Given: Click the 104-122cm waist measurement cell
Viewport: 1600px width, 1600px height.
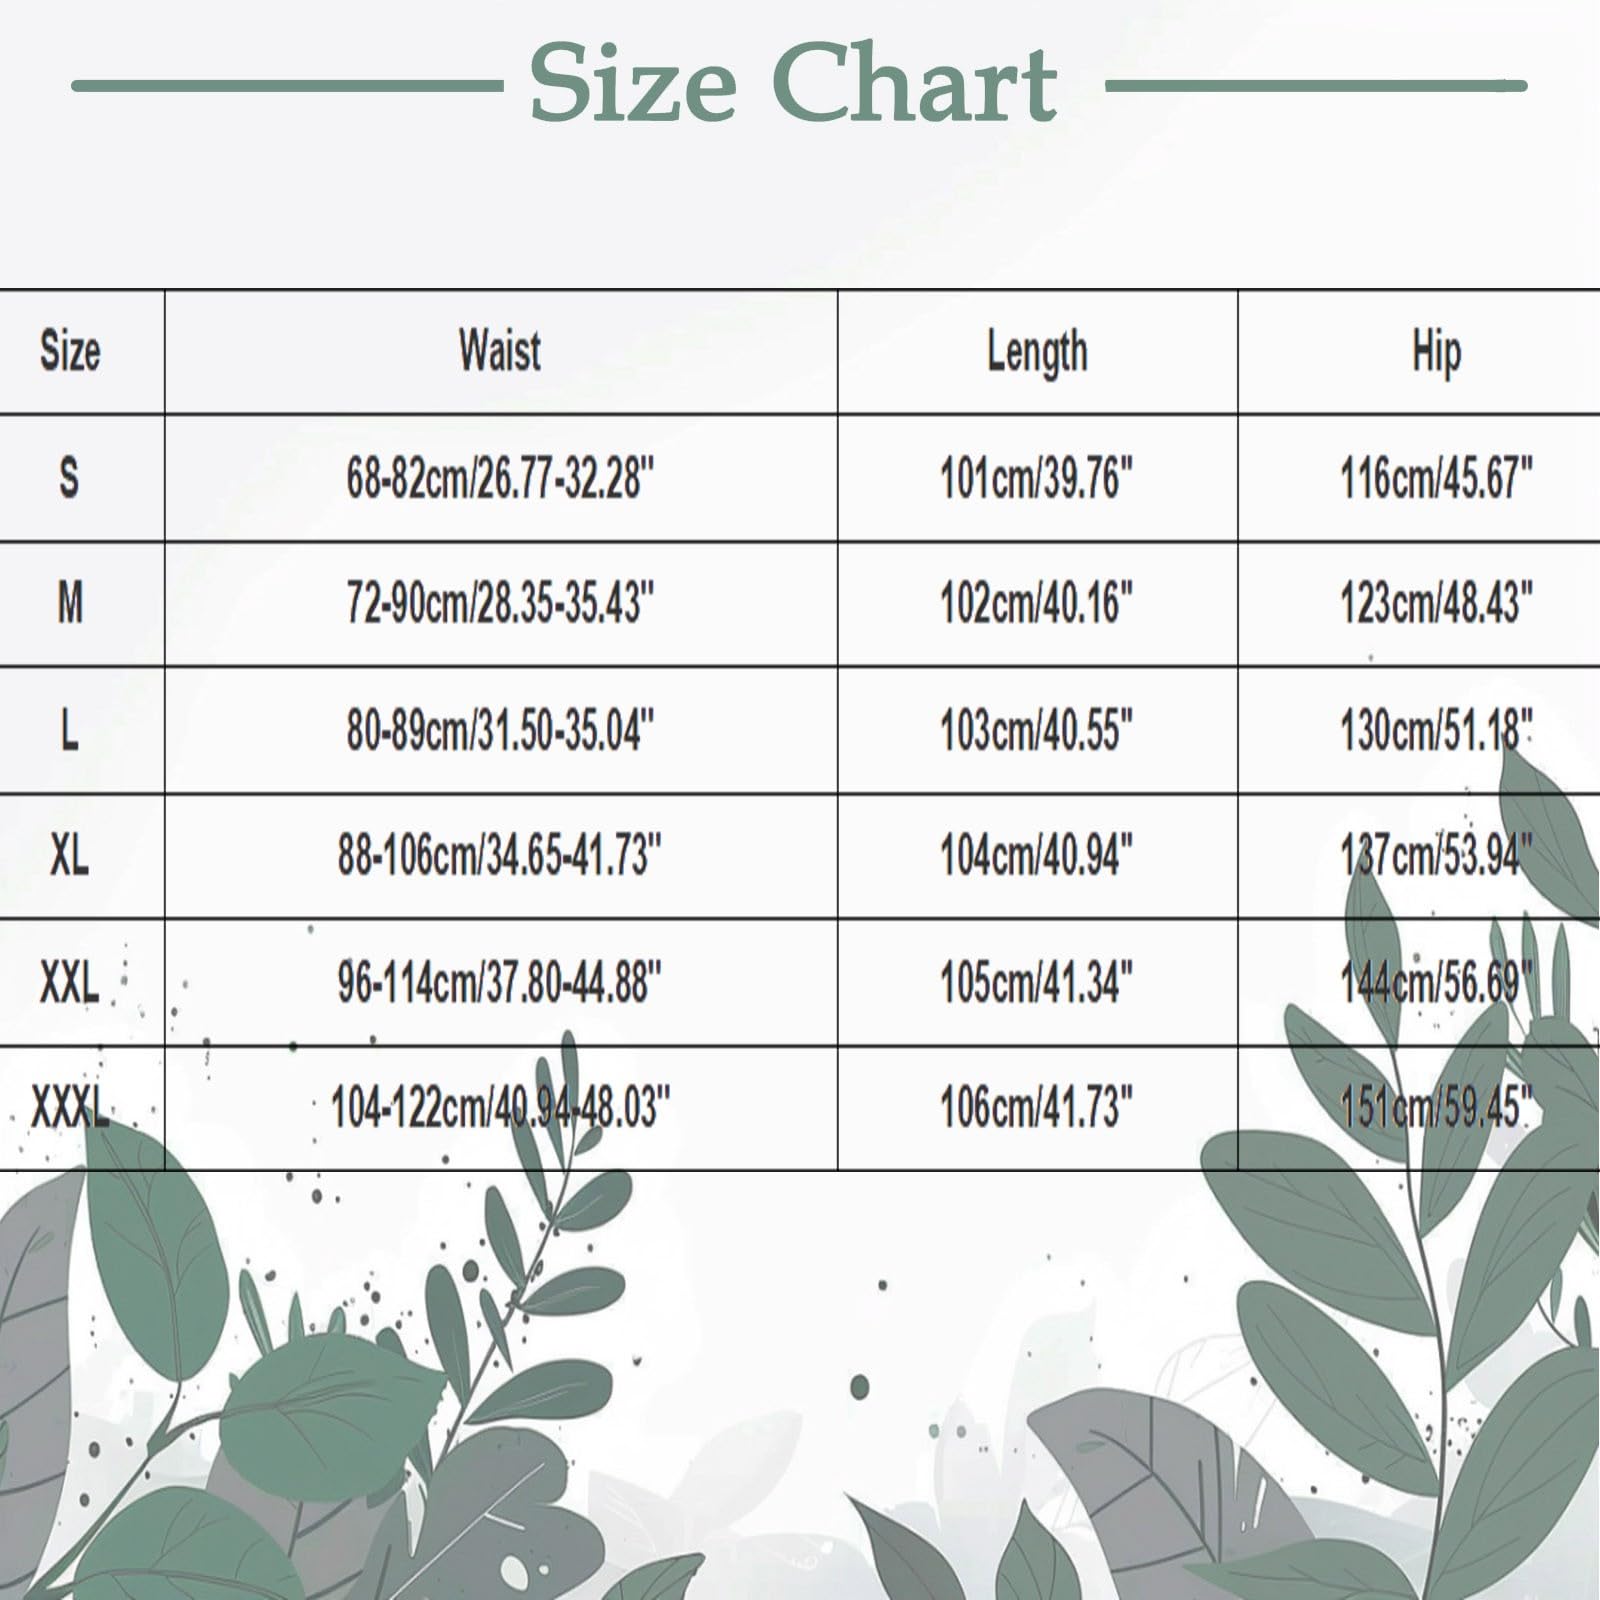Looking at the screenshot, I should click(500, 1108).
